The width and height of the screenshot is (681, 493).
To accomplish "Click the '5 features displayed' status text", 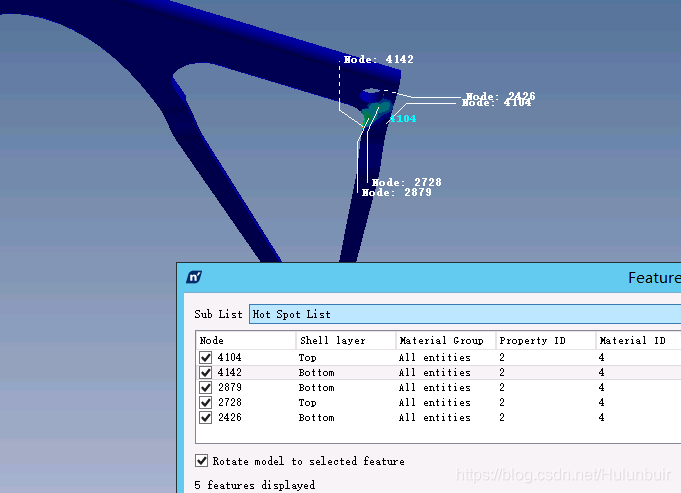I will coord(255,485).
